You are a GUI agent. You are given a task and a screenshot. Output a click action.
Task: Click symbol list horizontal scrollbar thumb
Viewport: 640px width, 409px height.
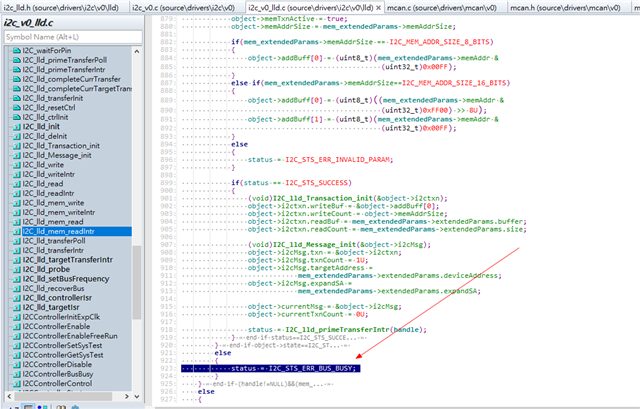pos(63,396)
